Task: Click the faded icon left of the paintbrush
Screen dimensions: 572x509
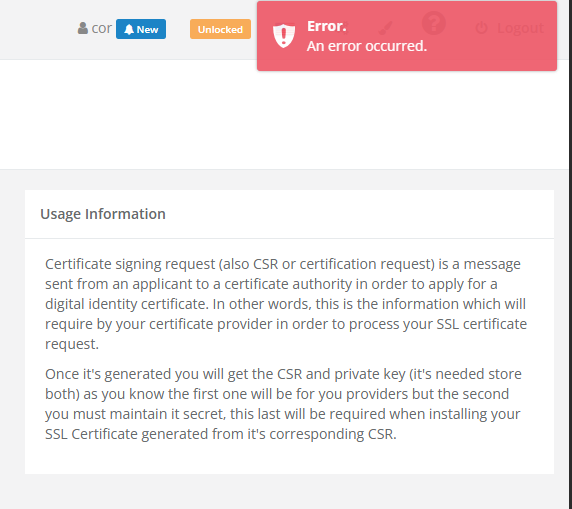Action: click(x=345, y=28)
